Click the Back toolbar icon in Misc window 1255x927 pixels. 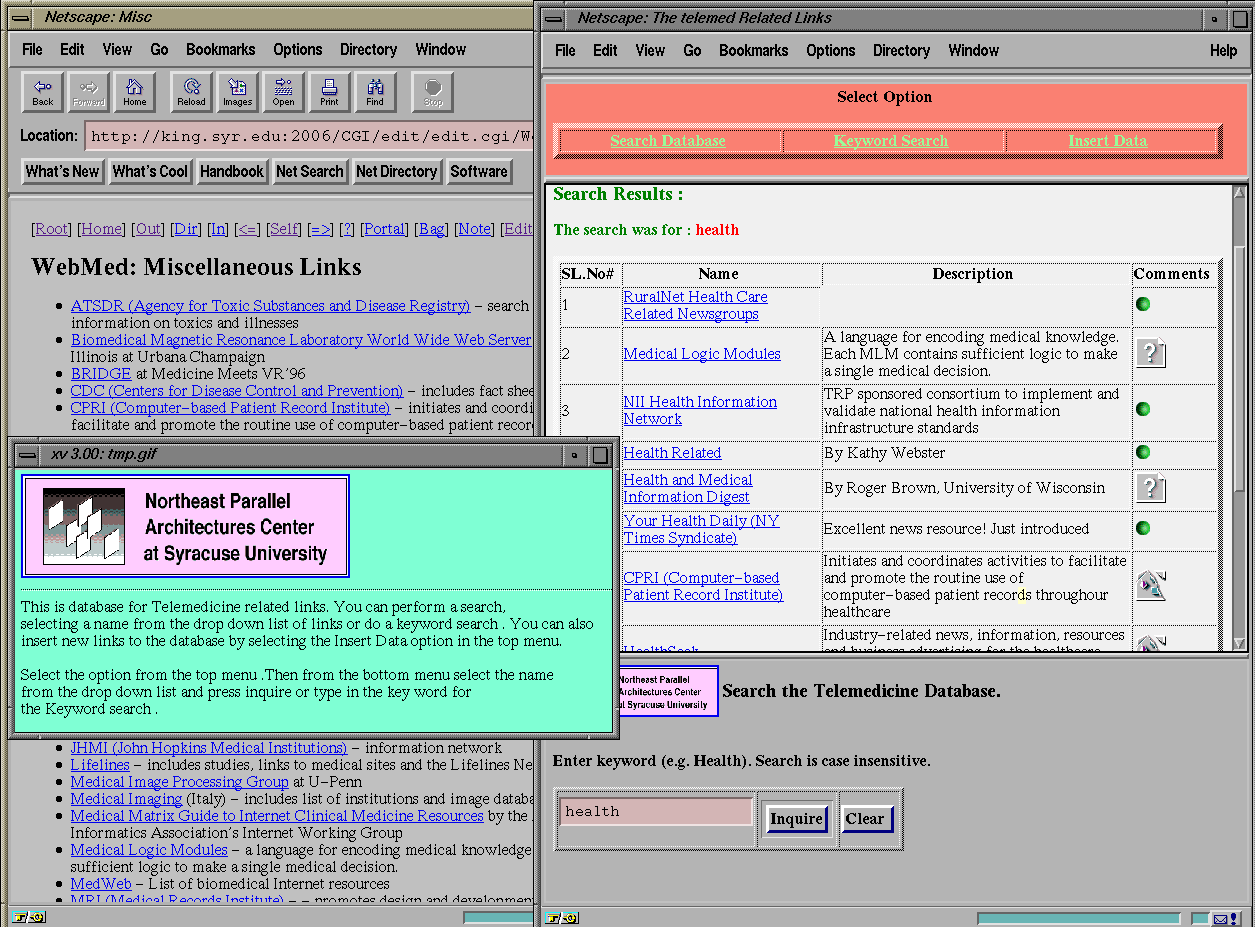tap(43, 92)
